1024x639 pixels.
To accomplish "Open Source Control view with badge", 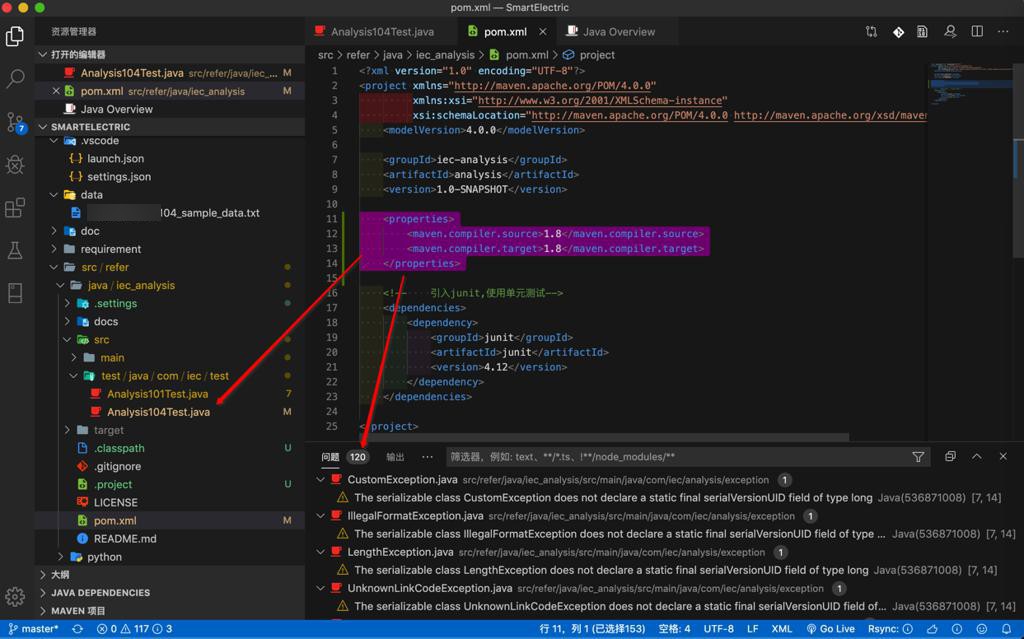I will pos(15,122).
